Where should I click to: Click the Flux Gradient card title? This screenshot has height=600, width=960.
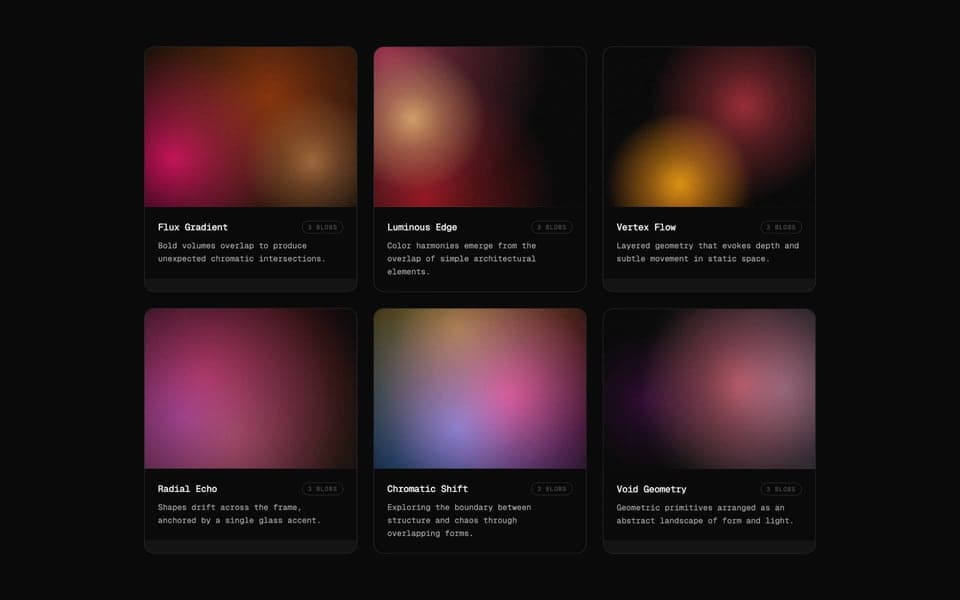click(193, 227)
